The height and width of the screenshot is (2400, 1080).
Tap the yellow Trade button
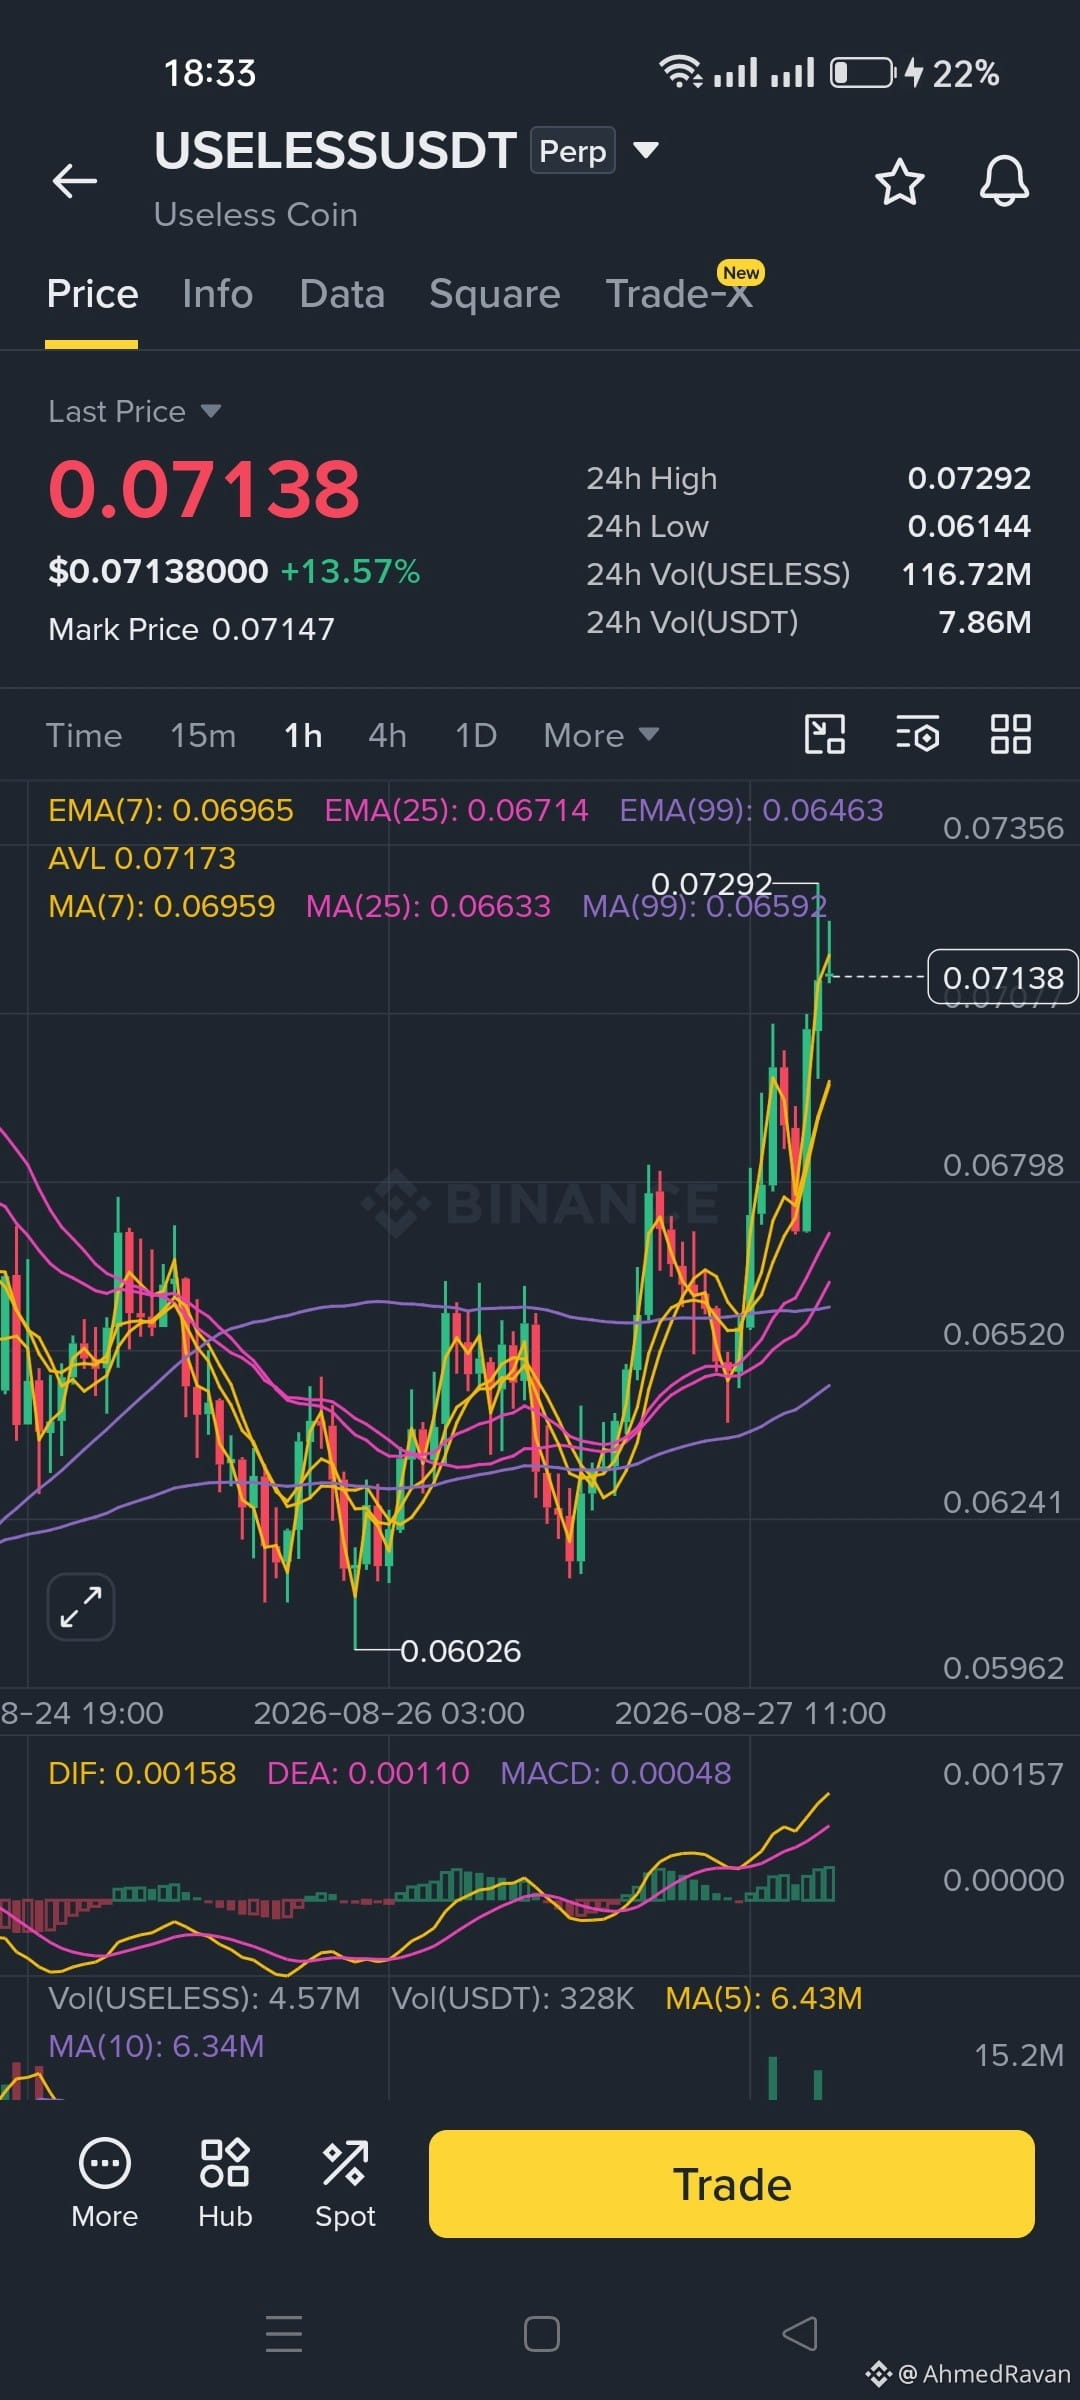tap(732, 2184)
